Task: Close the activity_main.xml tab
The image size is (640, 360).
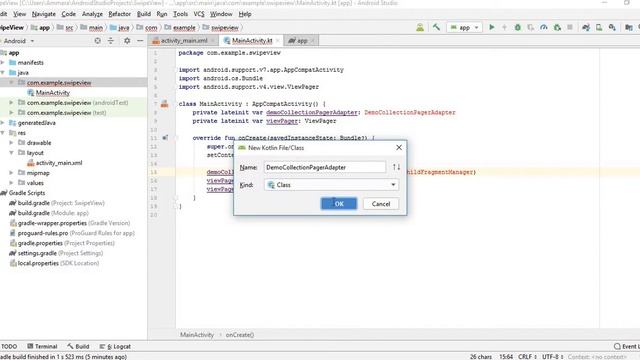Action: (x=213, y=41)
